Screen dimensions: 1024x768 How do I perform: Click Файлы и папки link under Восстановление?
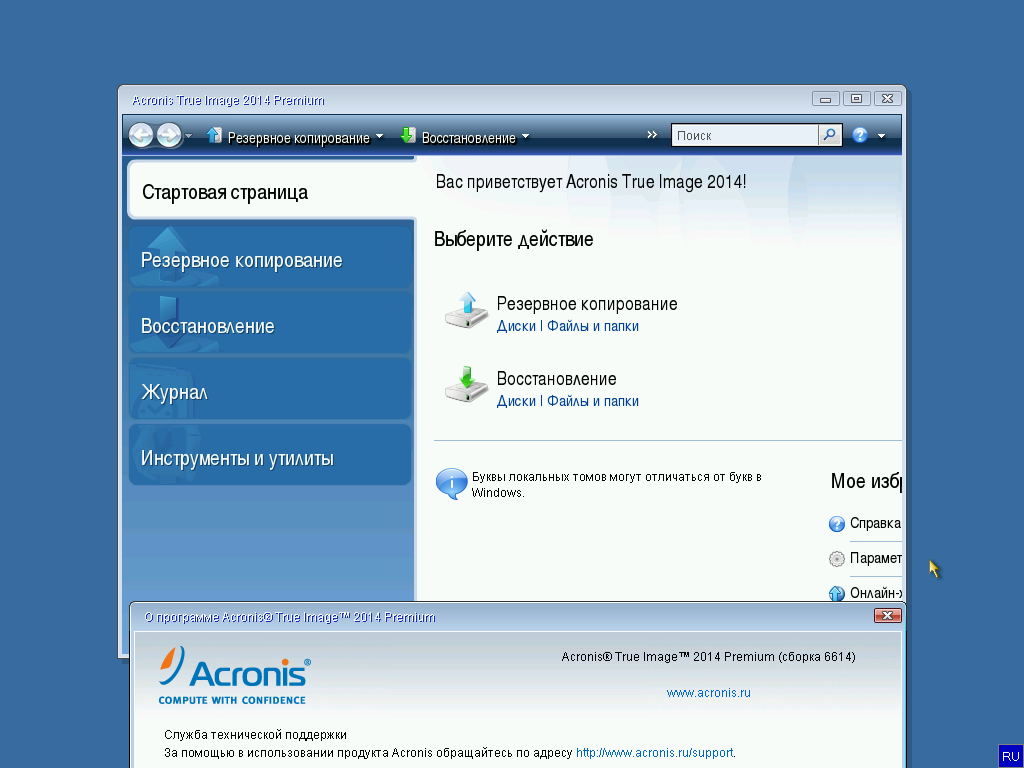tap(592, 401)
